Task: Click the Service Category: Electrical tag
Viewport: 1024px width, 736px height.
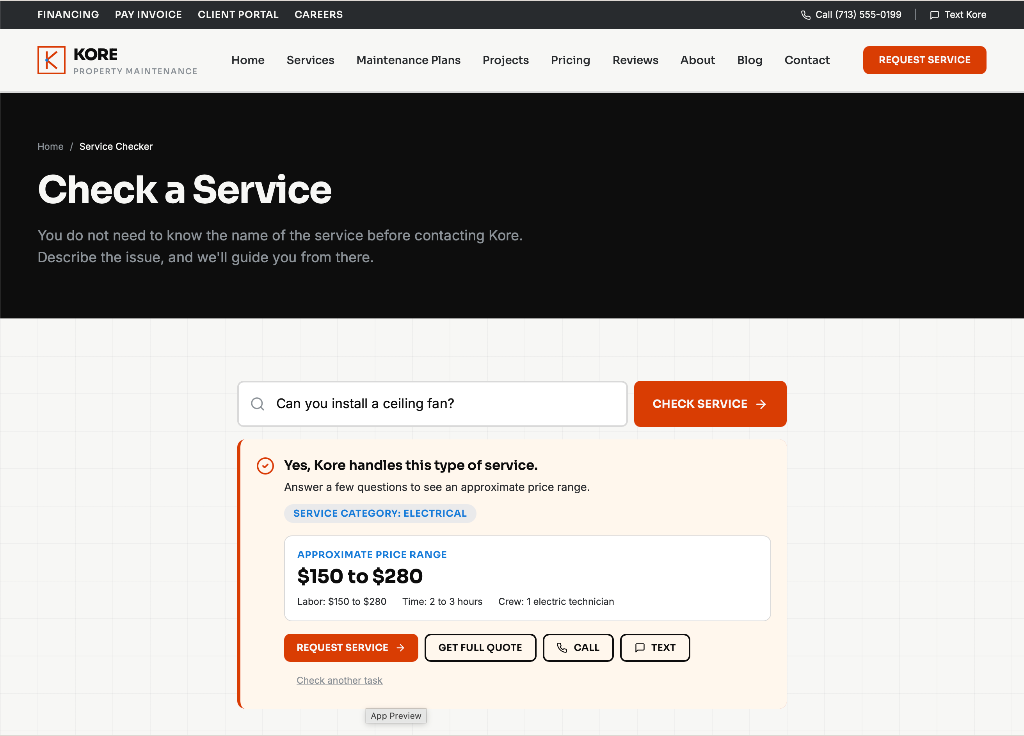Action: (x=380, y=513)
